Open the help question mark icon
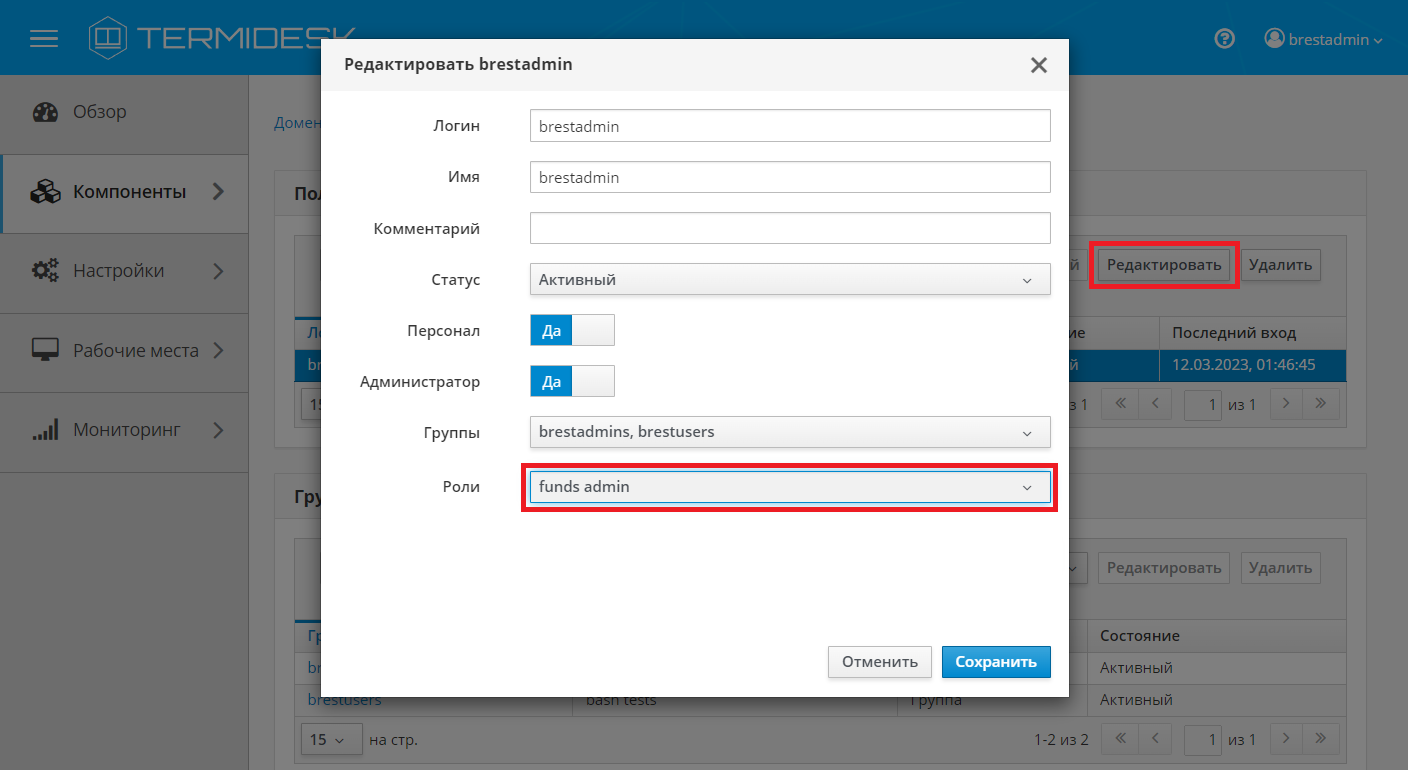 coord(1224,39)
